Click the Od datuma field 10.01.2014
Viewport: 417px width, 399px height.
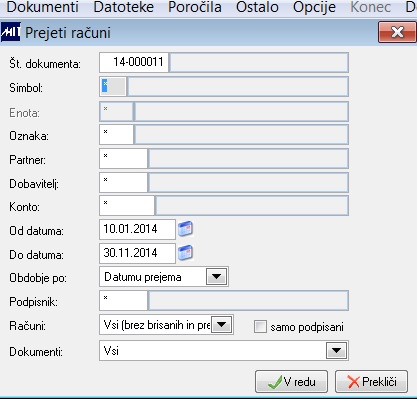tap(137, 229)
